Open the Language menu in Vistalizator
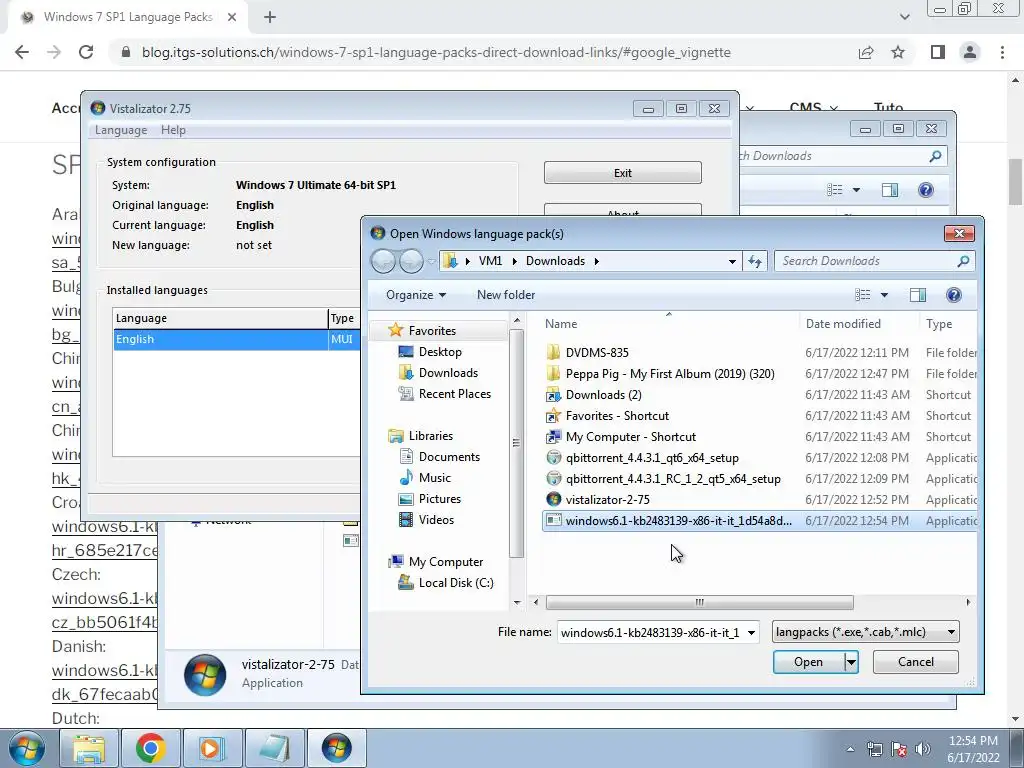 121,130
